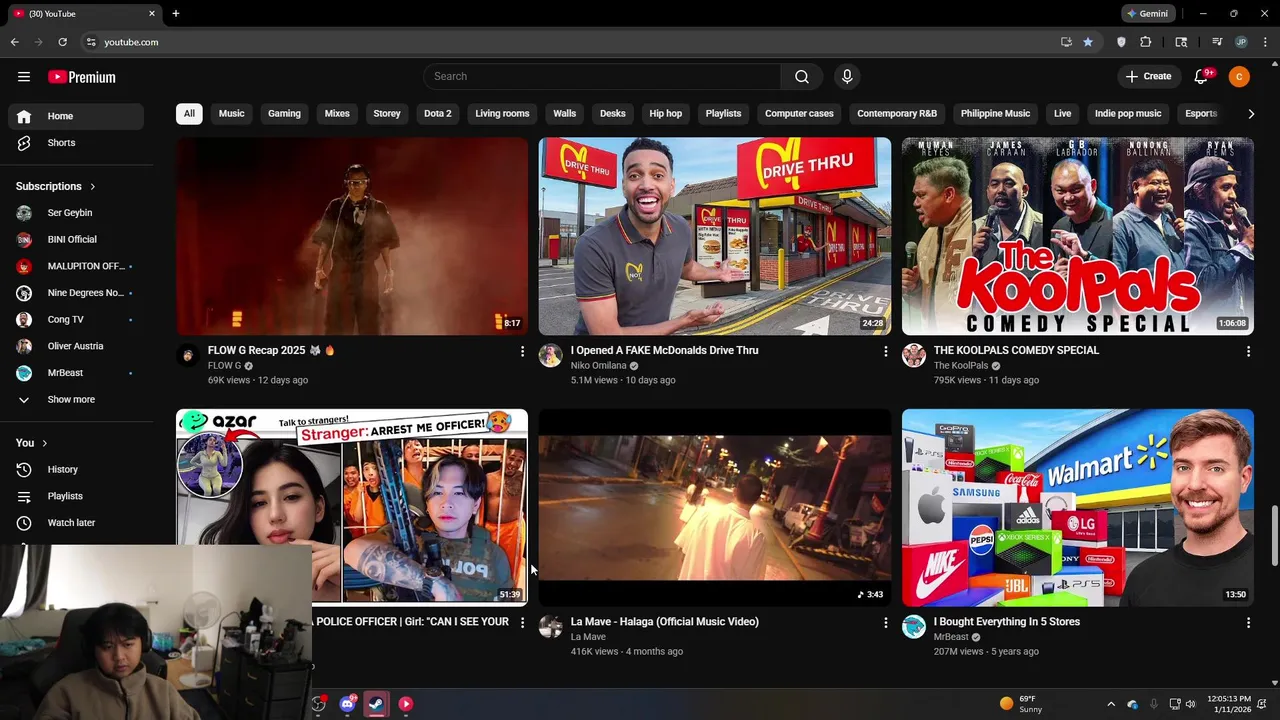Screen dimensions: 1280x720
Task: Open Nine Degrees No... subscription channel
Action: pyautogui.click(x=76, y=293)
